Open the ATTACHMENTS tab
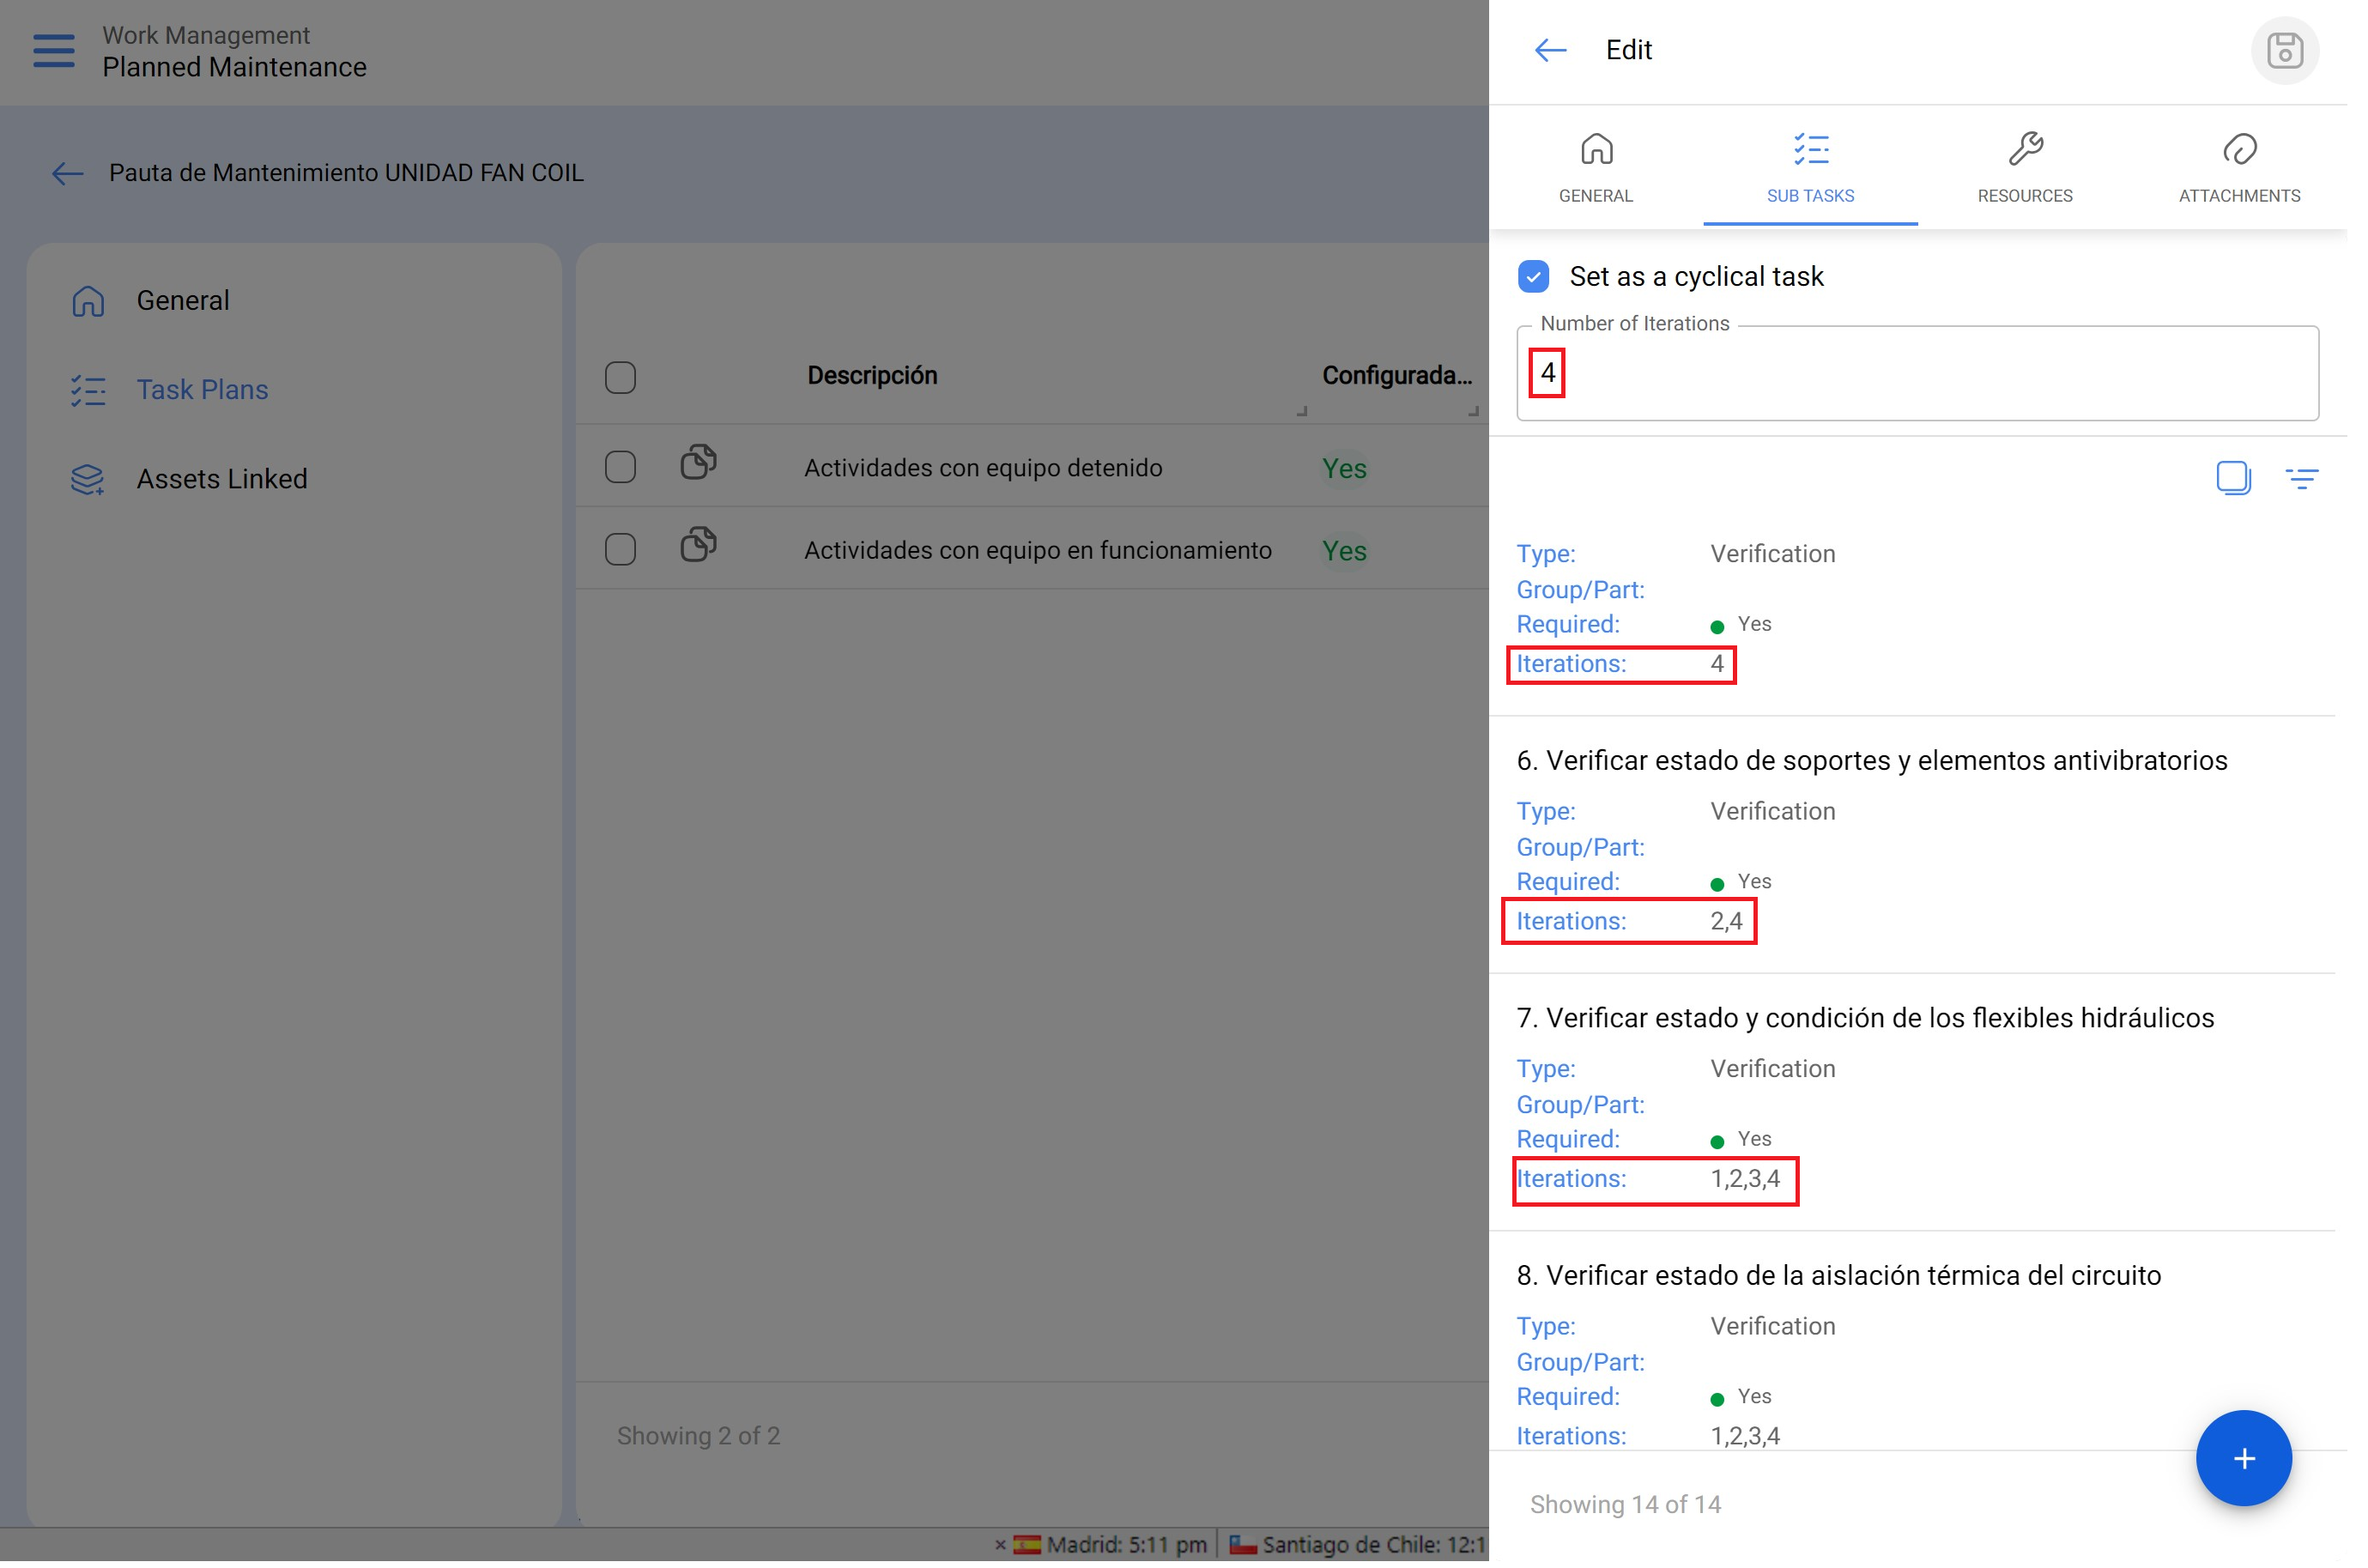This screenshot has height=1568, width=2368. [2239, 168]
